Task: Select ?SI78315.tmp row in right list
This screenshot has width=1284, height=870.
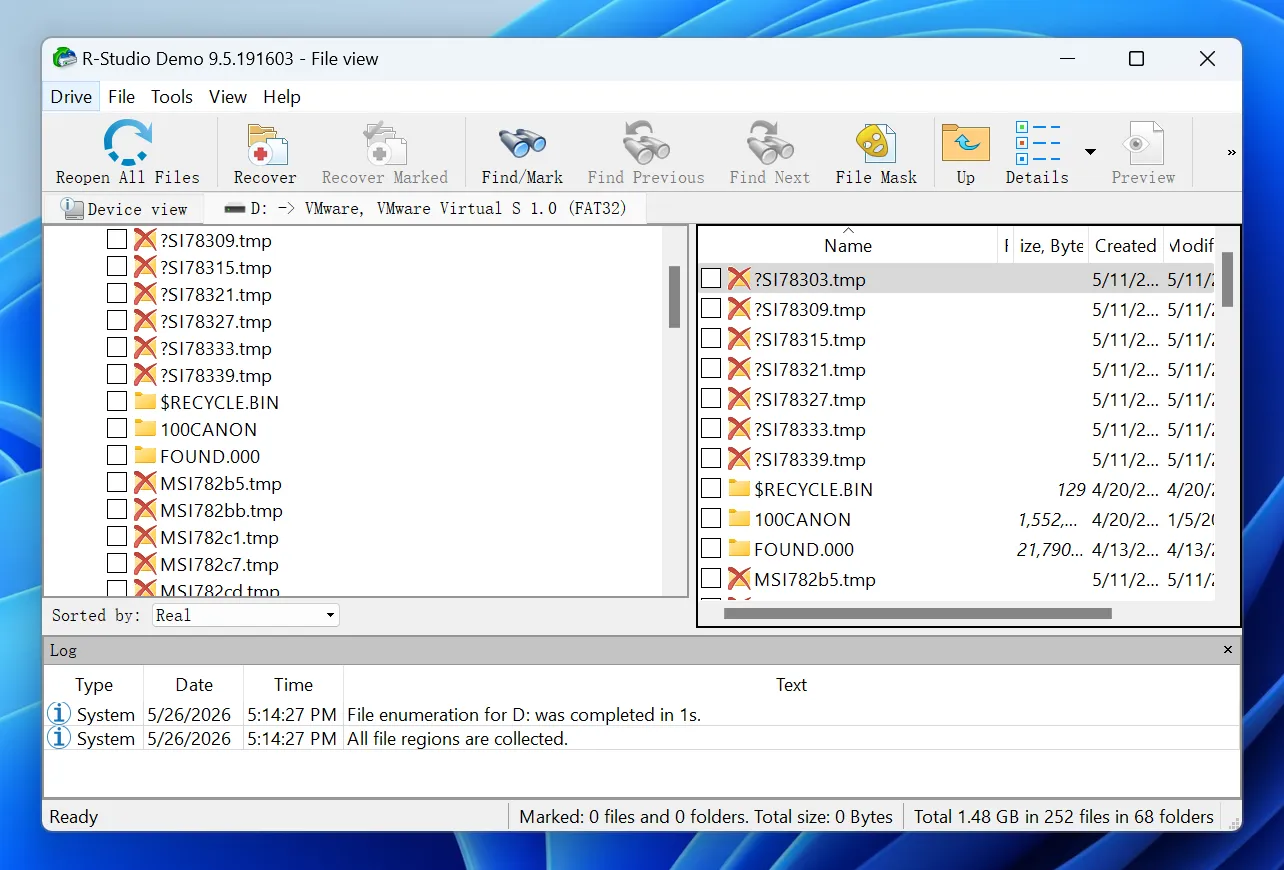Action: coord(958,339)
